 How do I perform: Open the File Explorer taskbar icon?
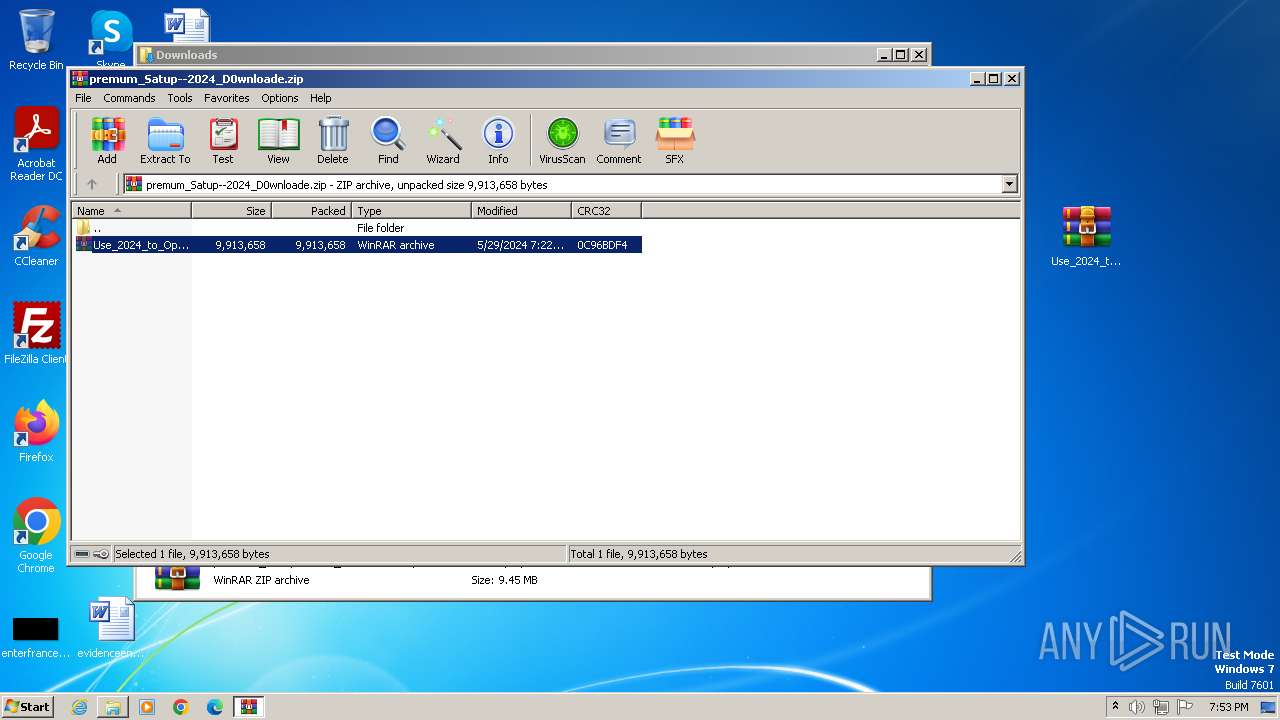click(113, 707)
